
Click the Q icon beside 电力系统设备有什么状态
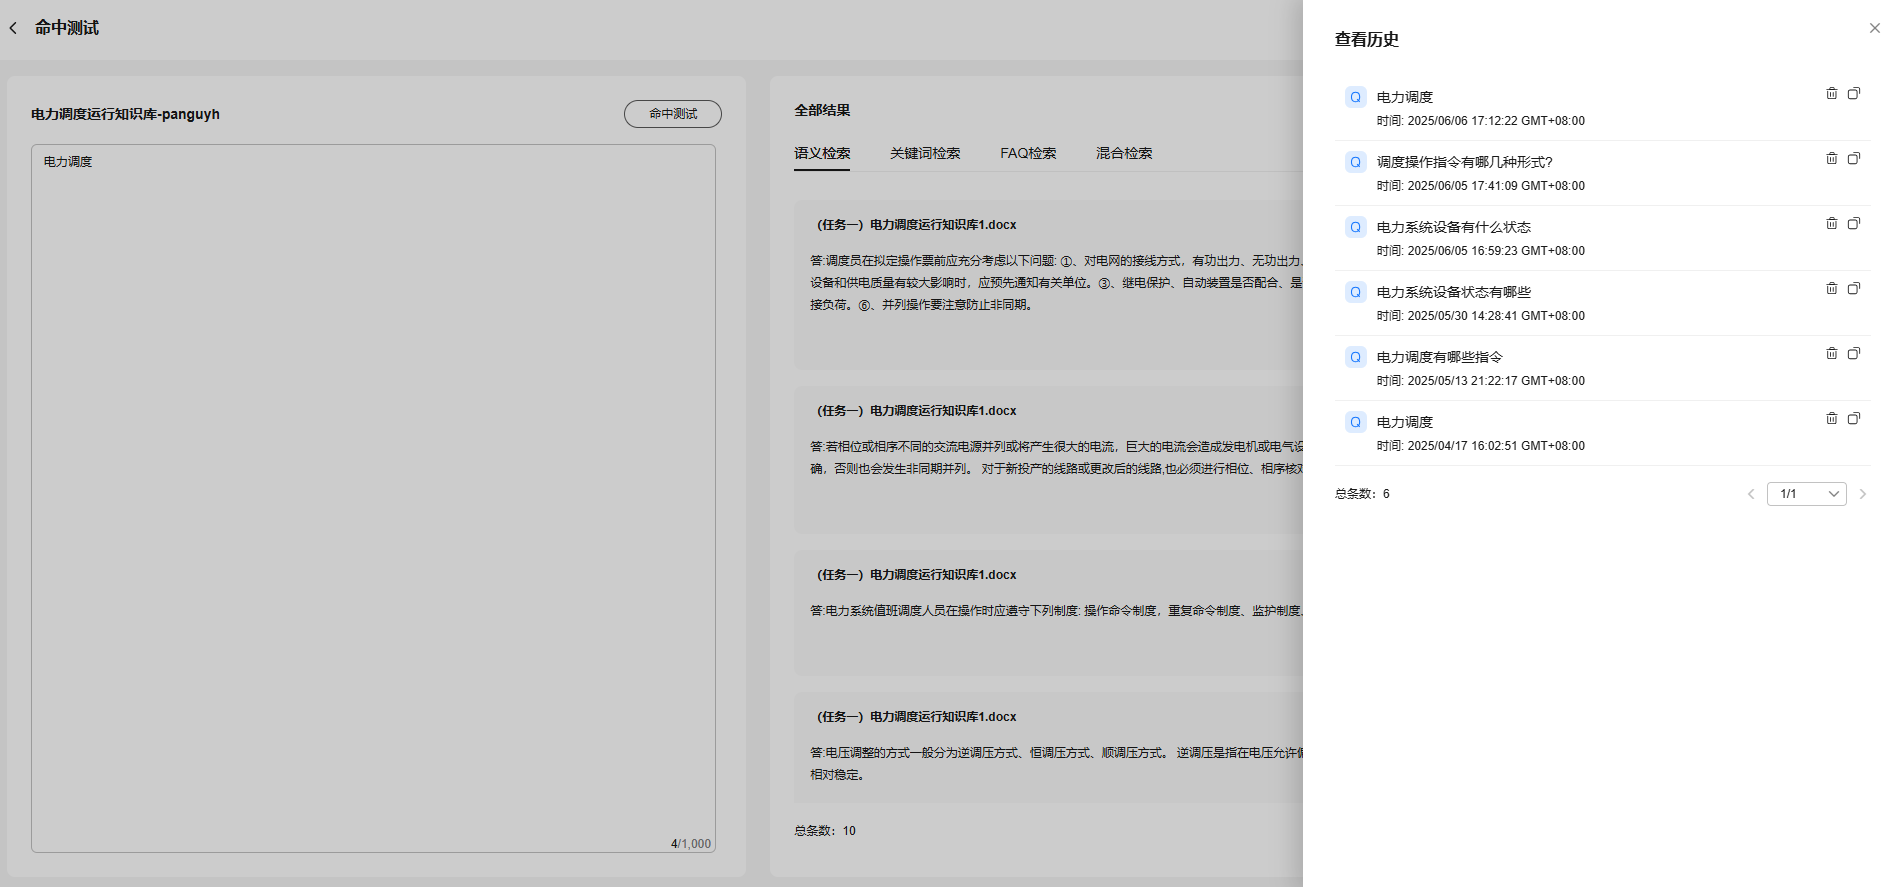pos(1355,227)
